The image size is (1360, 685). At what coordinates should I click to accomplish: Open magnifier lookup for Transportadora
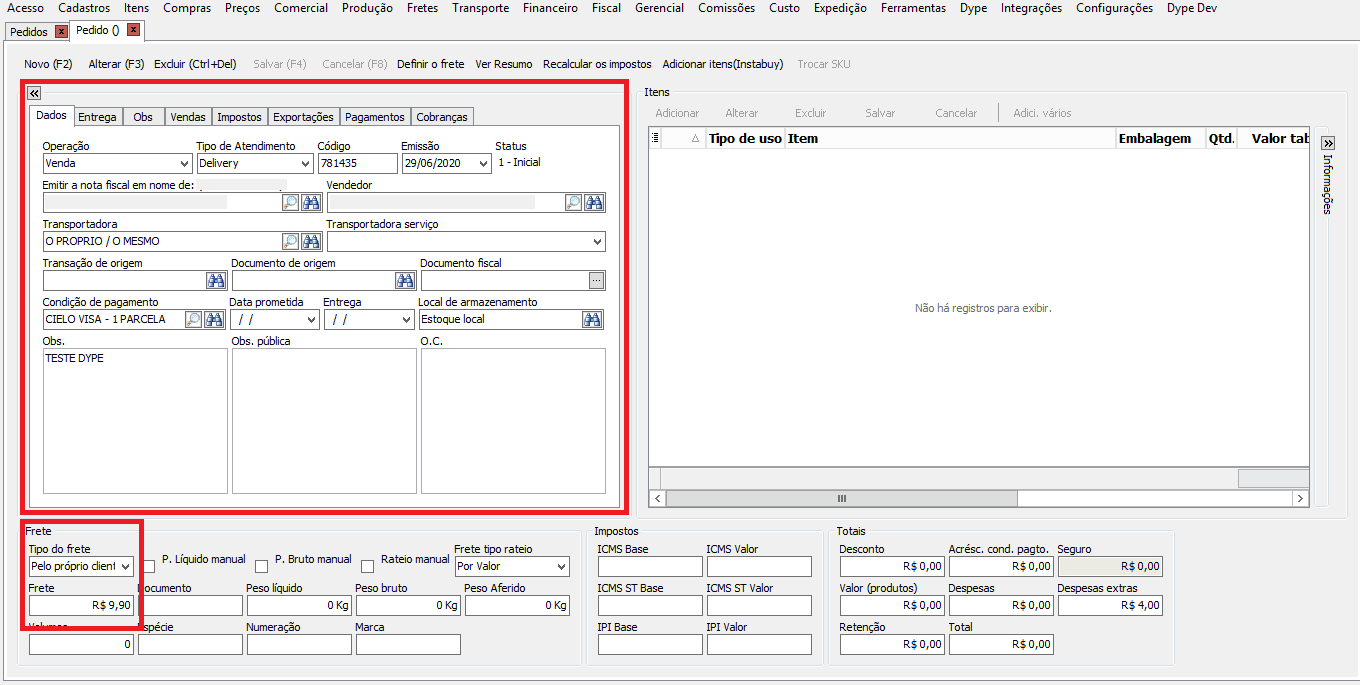[290, 241]
